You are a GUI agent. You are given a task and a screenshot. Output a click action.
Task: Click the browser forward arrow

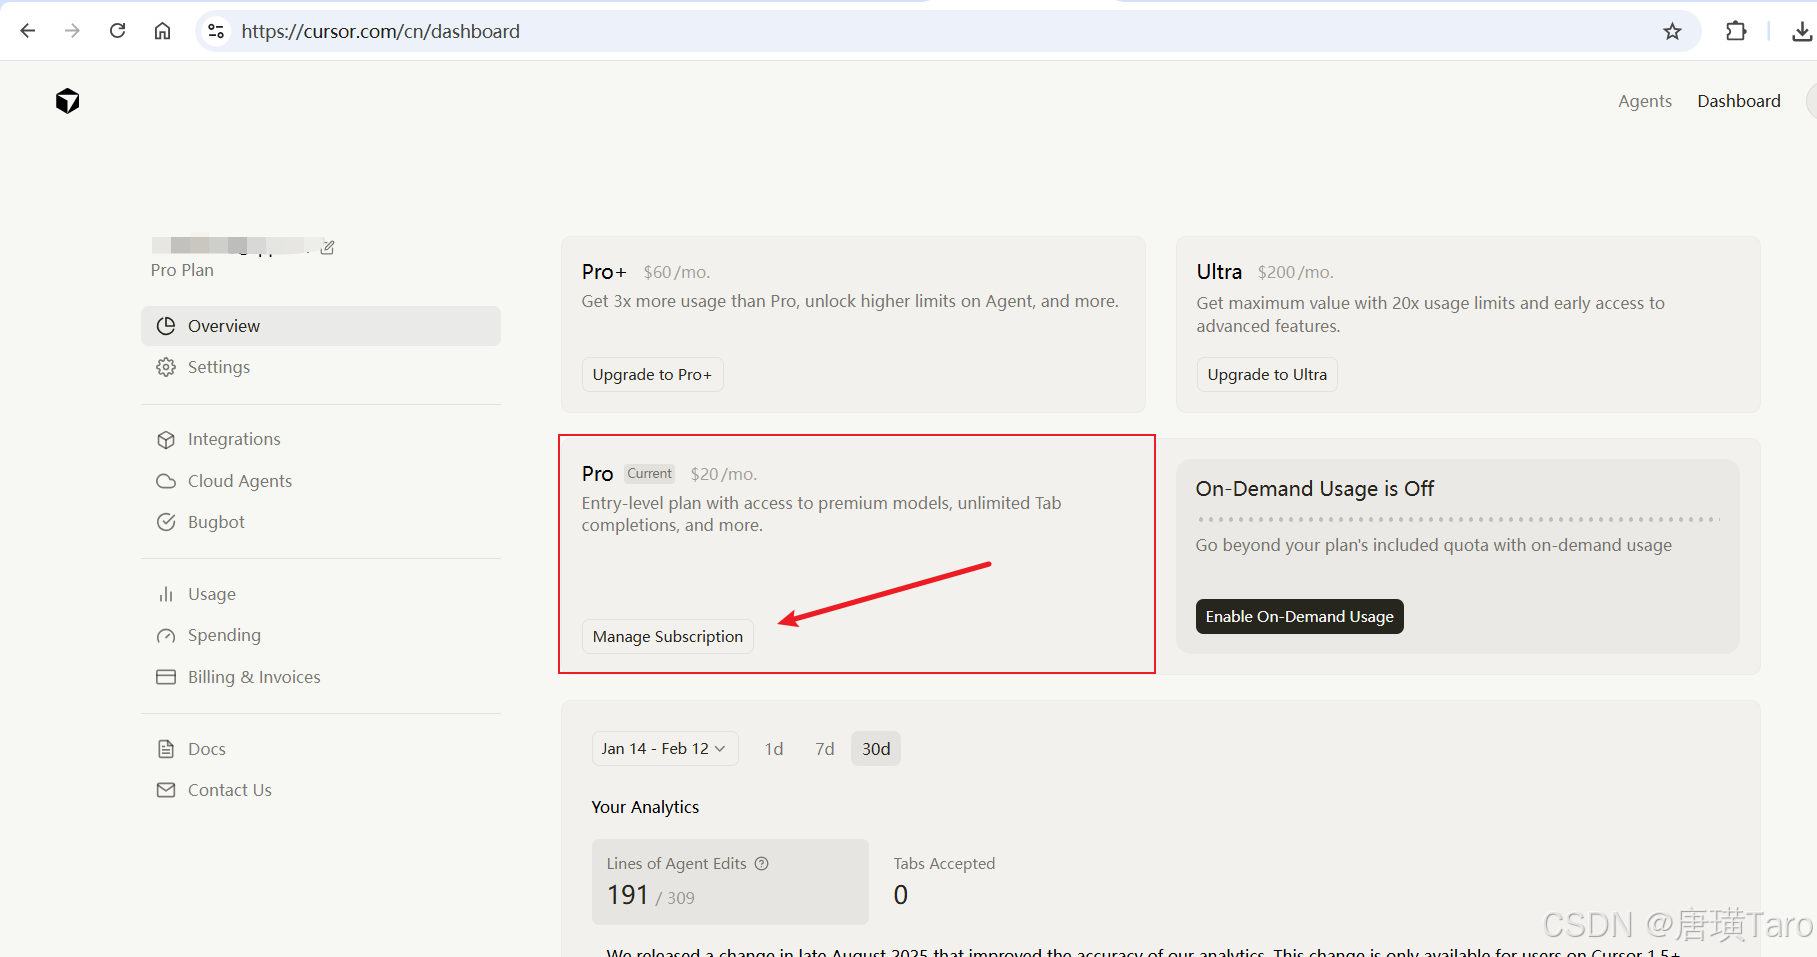tap(72, 31)
